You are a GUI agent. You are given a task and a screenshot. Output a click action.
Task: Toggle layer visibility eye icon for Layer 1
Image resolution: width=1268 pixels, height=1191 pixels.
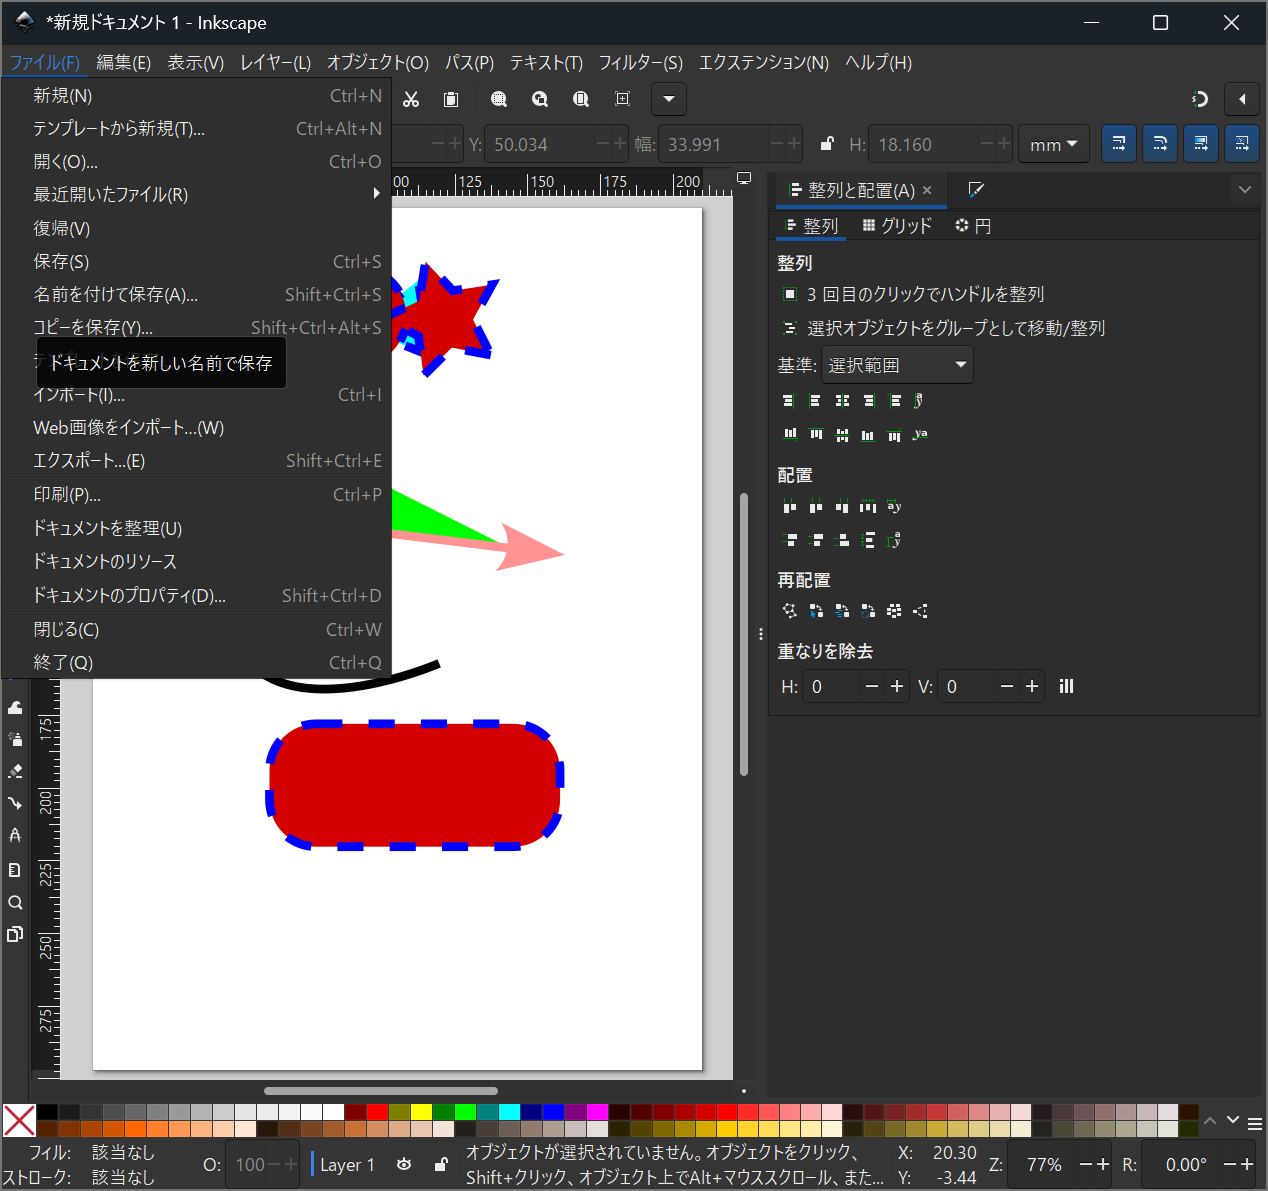[404, 1164]
